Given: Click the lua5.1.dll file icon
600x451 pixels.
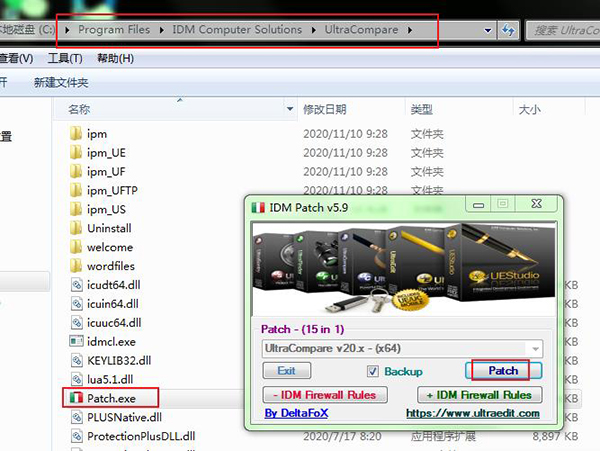Looking at the screenshot, I should 77,379.
